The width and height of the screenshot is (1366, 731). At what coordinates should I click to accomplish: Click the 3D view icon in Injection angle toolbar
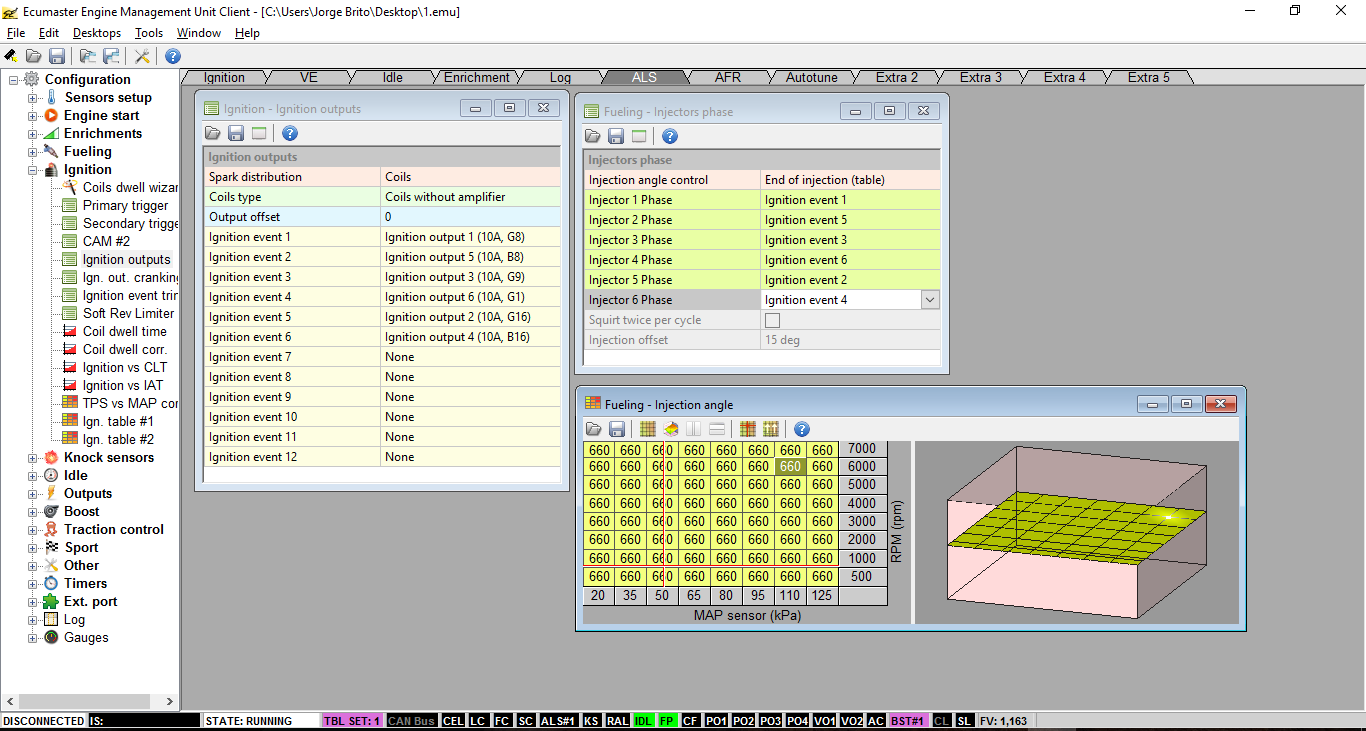click(x=670, y=429)
